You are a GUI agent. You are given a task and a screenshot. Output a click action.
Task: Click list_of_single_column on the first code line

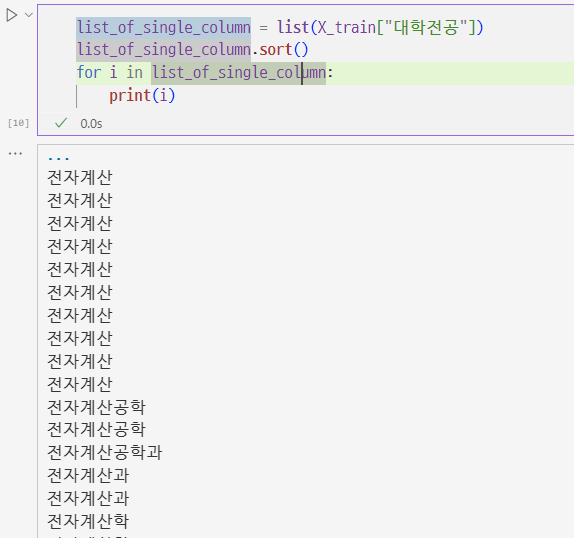tap(164, 27)
